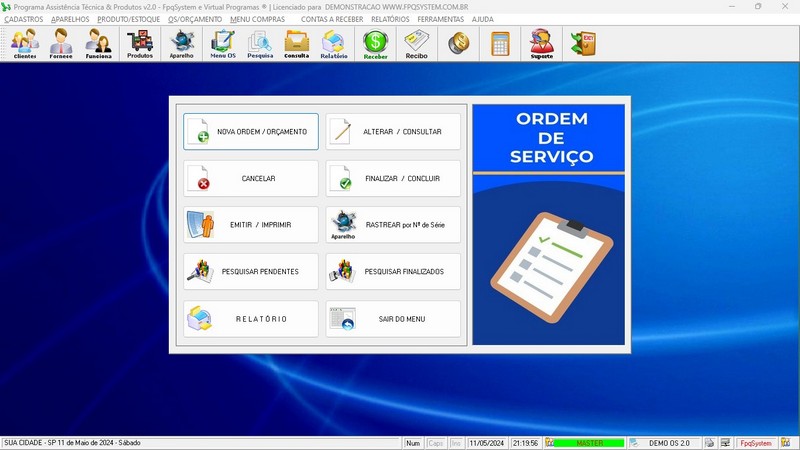Click PESQUISAR PENDENTES button
The image size is (800, 450).
[x=251, y=272]
